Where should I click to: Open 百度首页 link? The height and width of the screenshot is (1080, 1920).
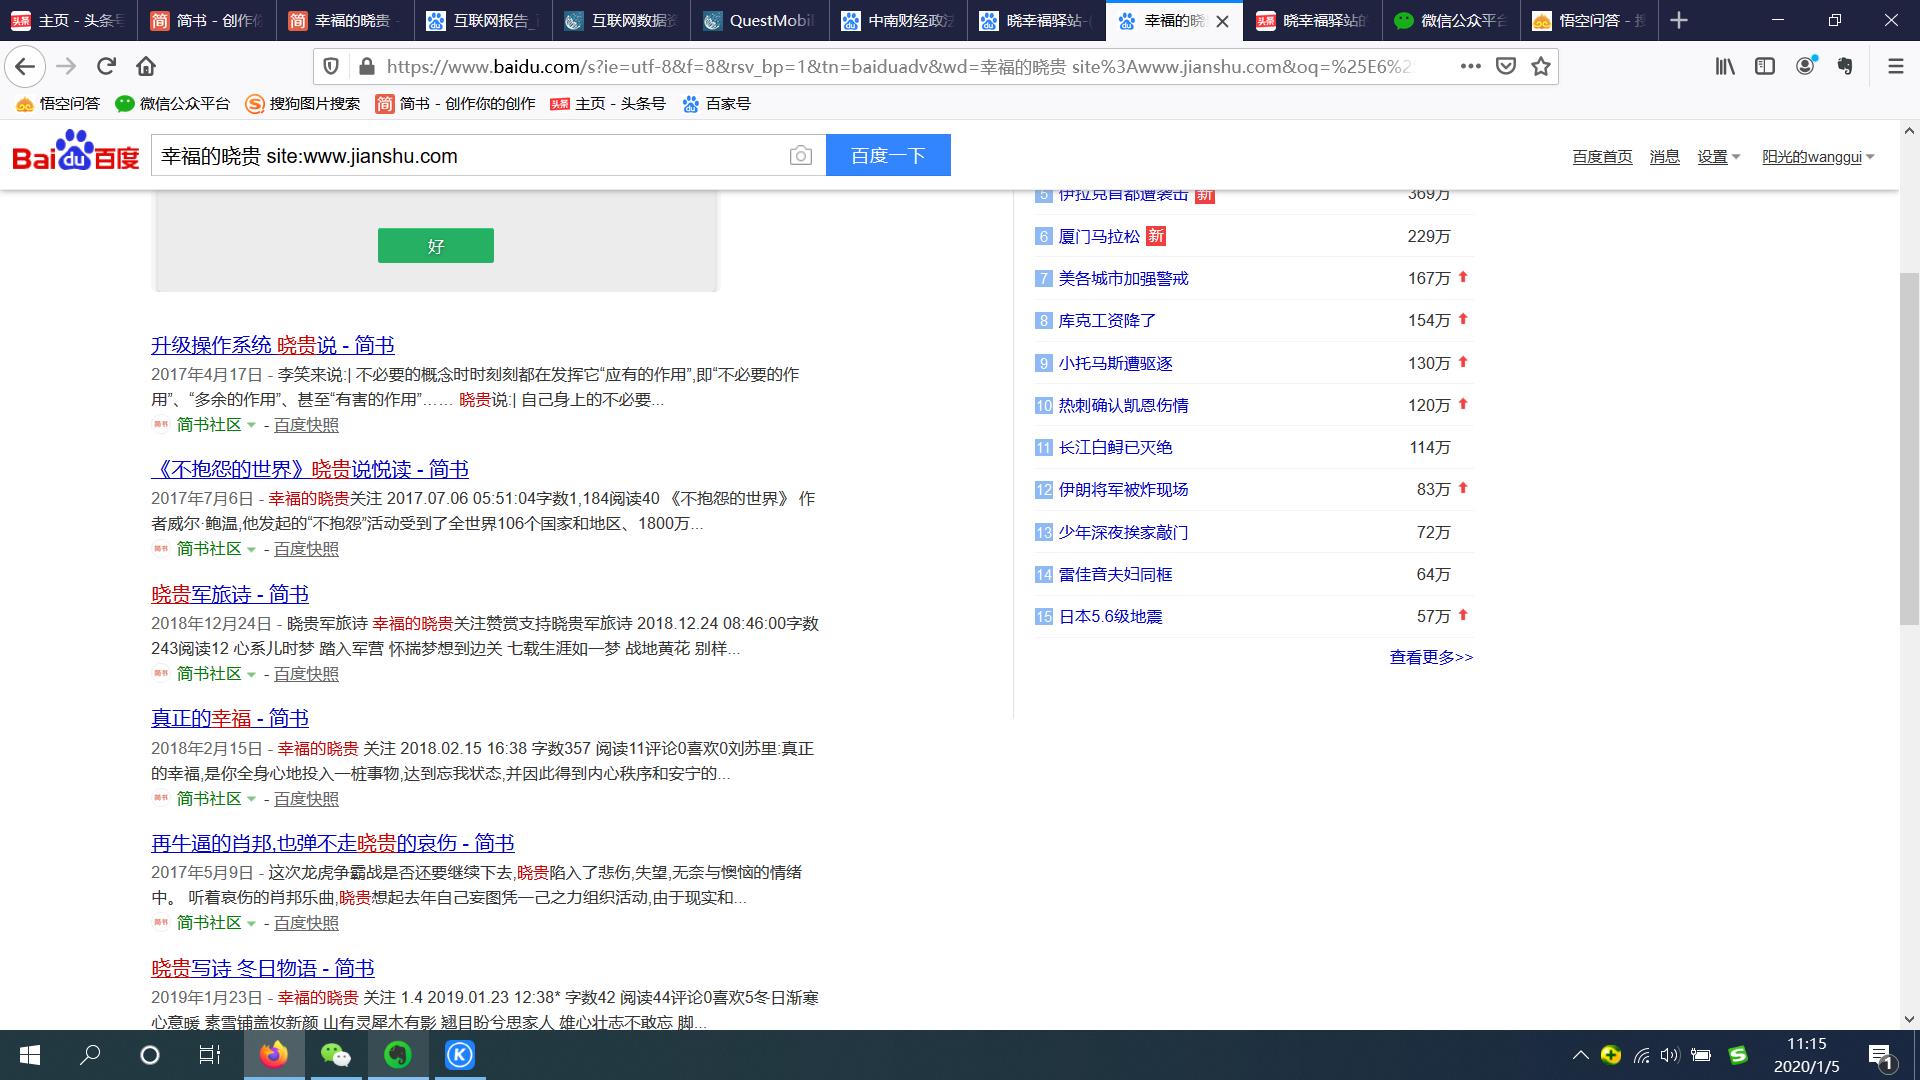pos(1602,157)
